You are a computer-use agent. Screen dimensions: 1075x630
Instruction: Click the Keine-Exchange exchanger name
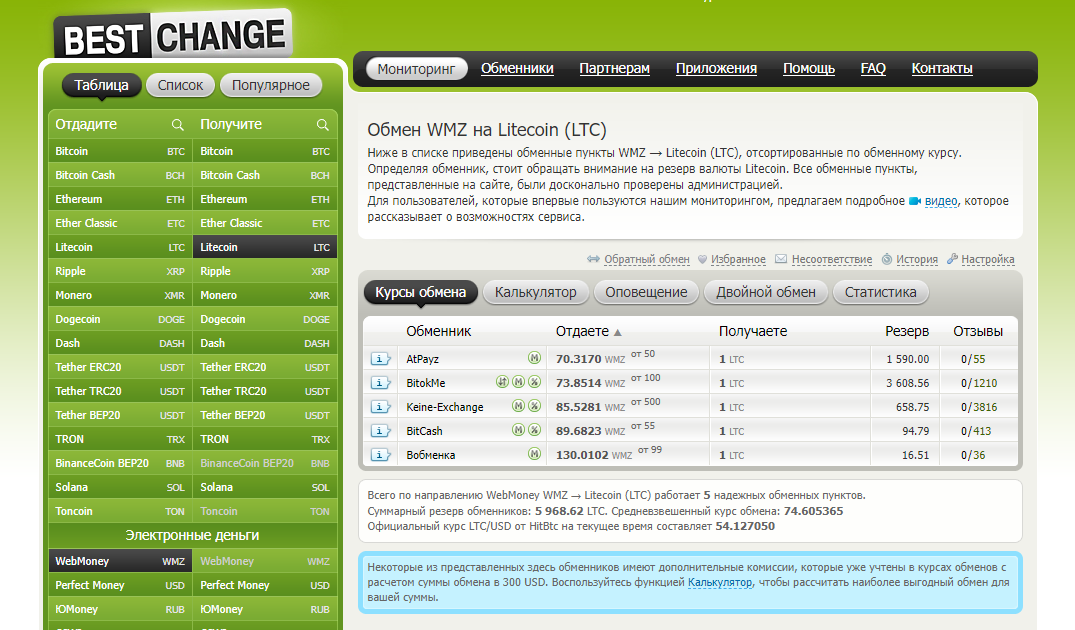tap(444, 407)
